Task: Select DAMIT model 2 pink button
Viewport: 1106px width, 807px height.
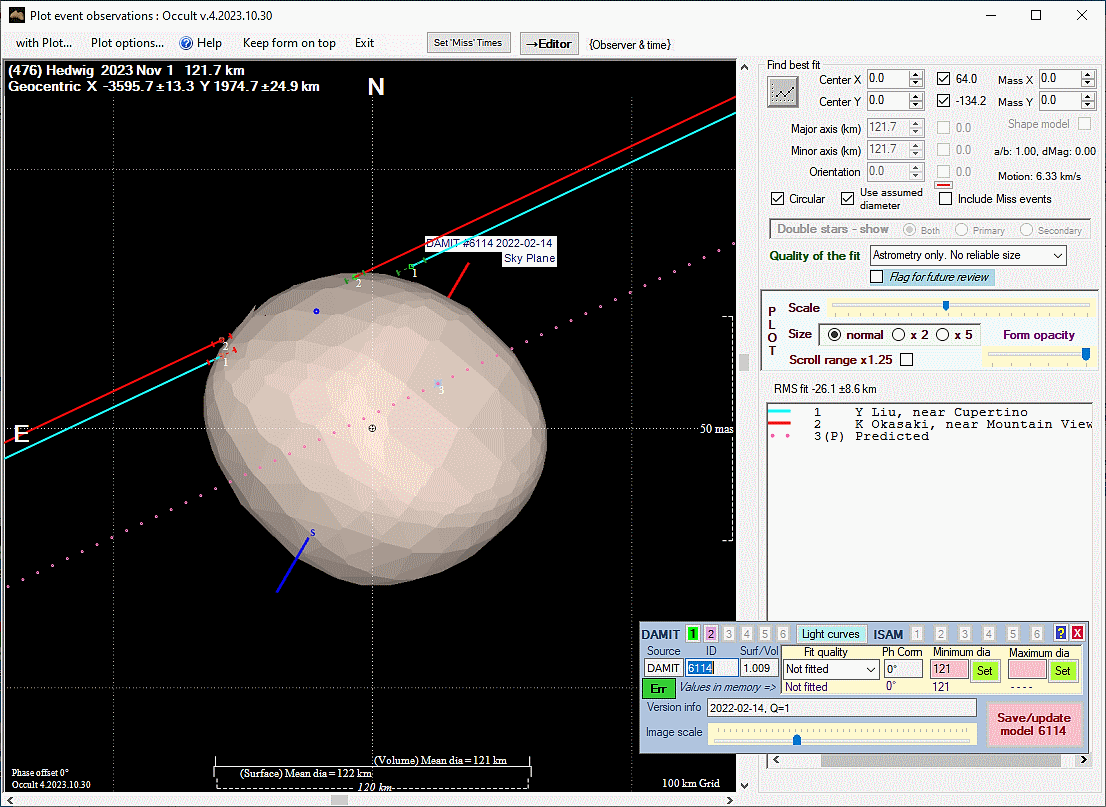Action: click(711, 634)
